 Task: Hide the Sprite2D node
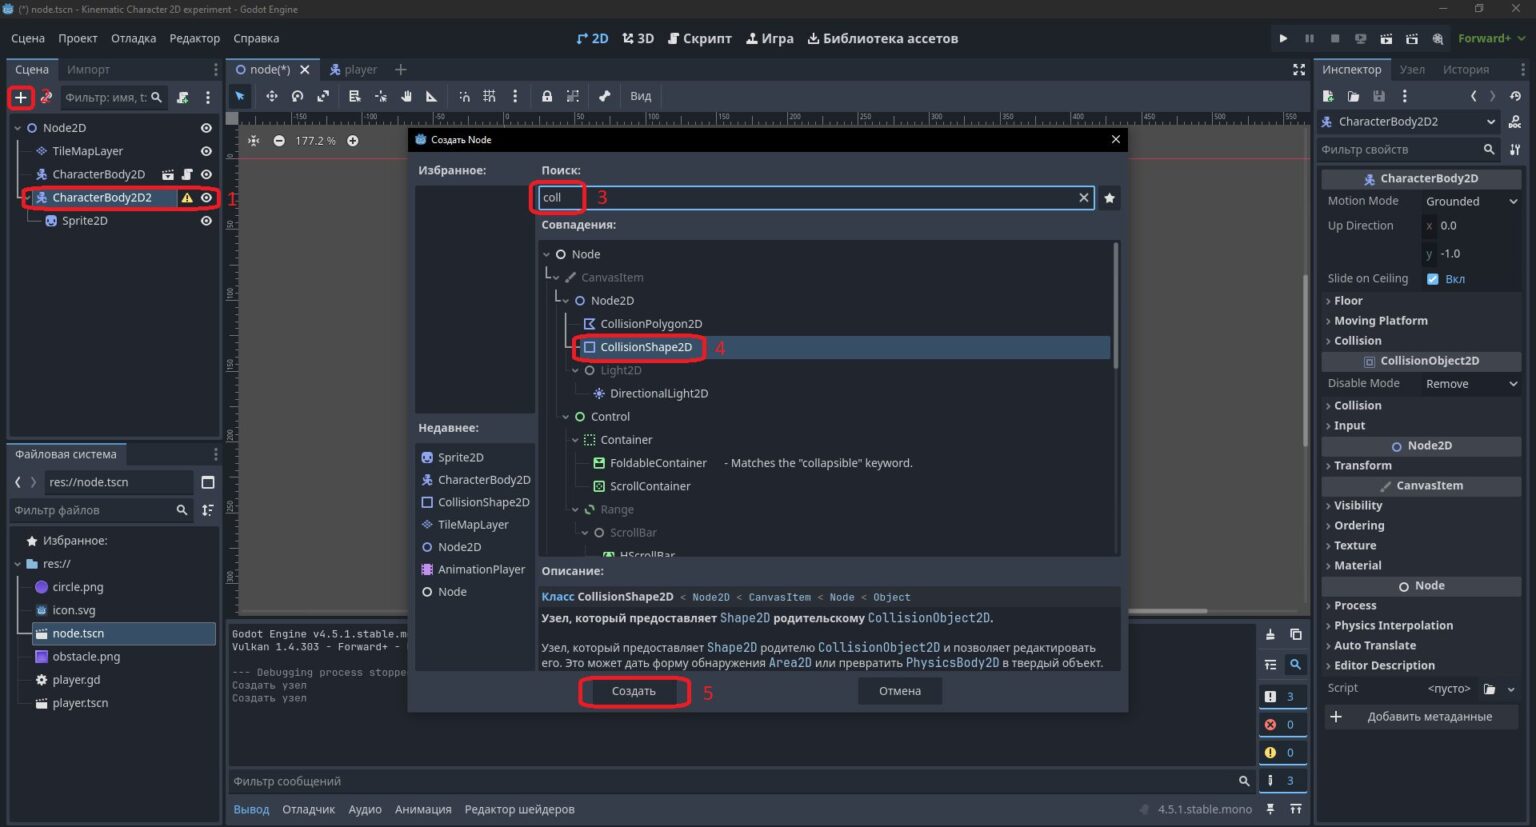click(x=206, y=221)
